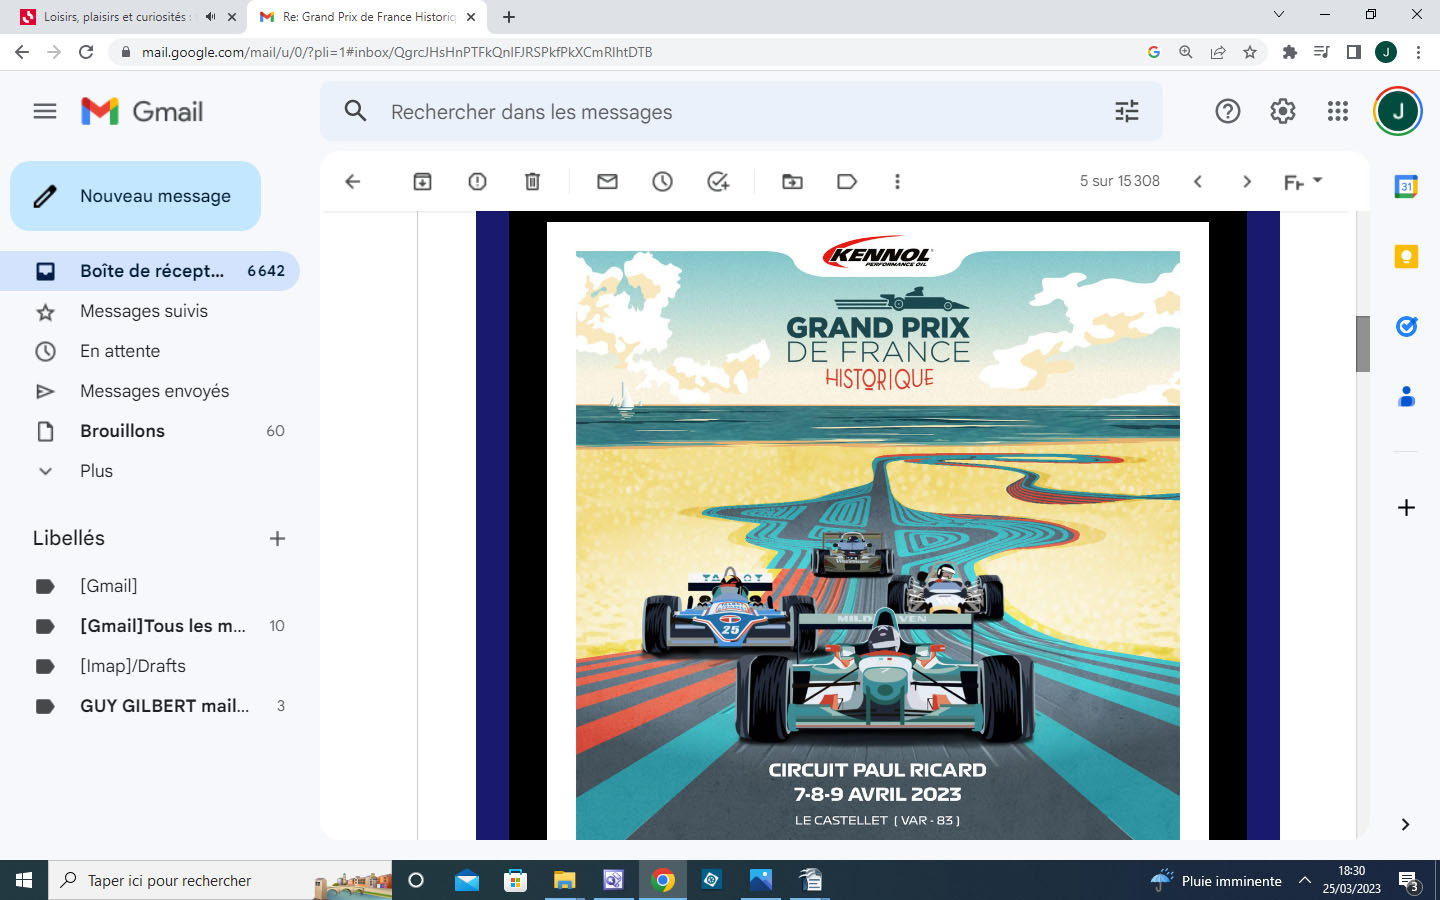
Task: Open Boîte de réception folder
Action: (150, 271)
